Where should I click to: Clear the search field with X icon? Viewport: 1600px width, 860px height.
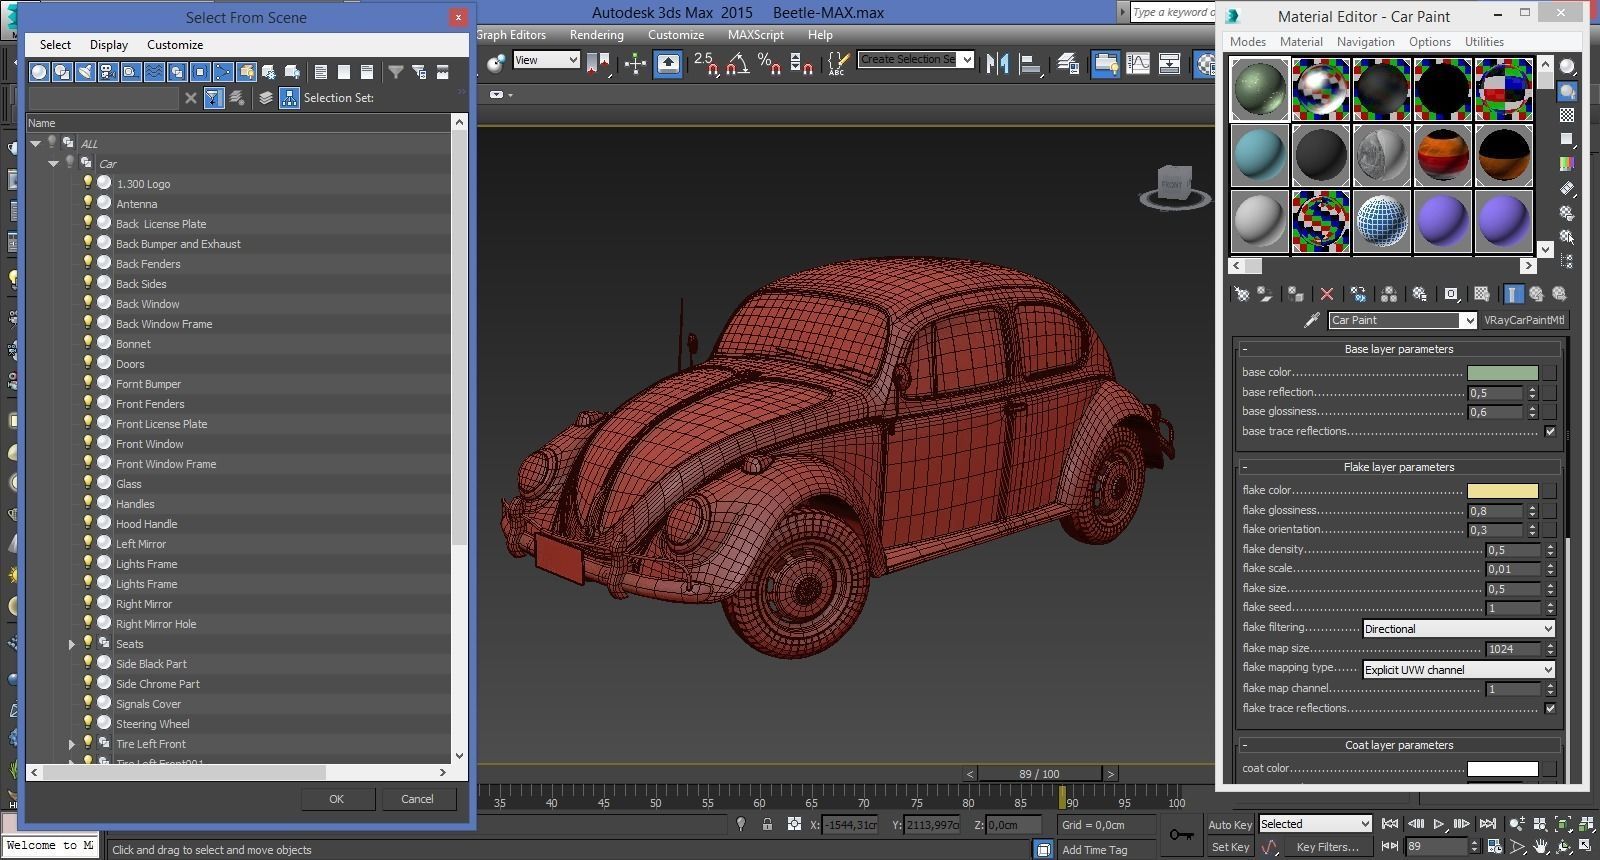(x=191, y=98)
